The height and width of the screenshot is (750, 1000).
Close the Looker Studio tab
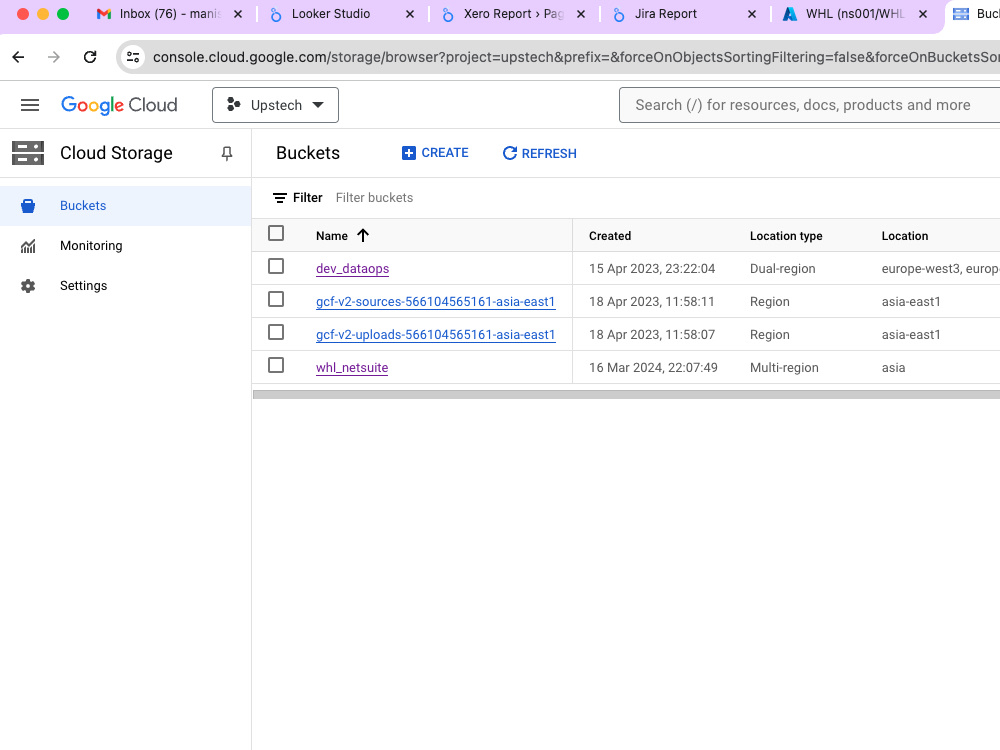point(410,14)
